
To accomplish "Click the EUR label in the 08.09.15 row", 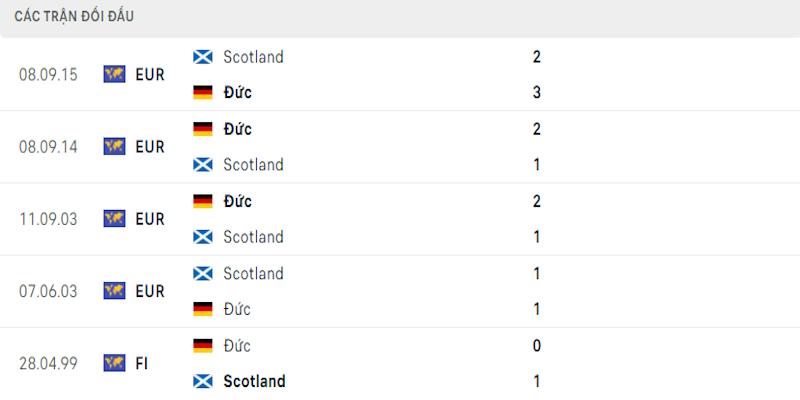I will point(149,74).
